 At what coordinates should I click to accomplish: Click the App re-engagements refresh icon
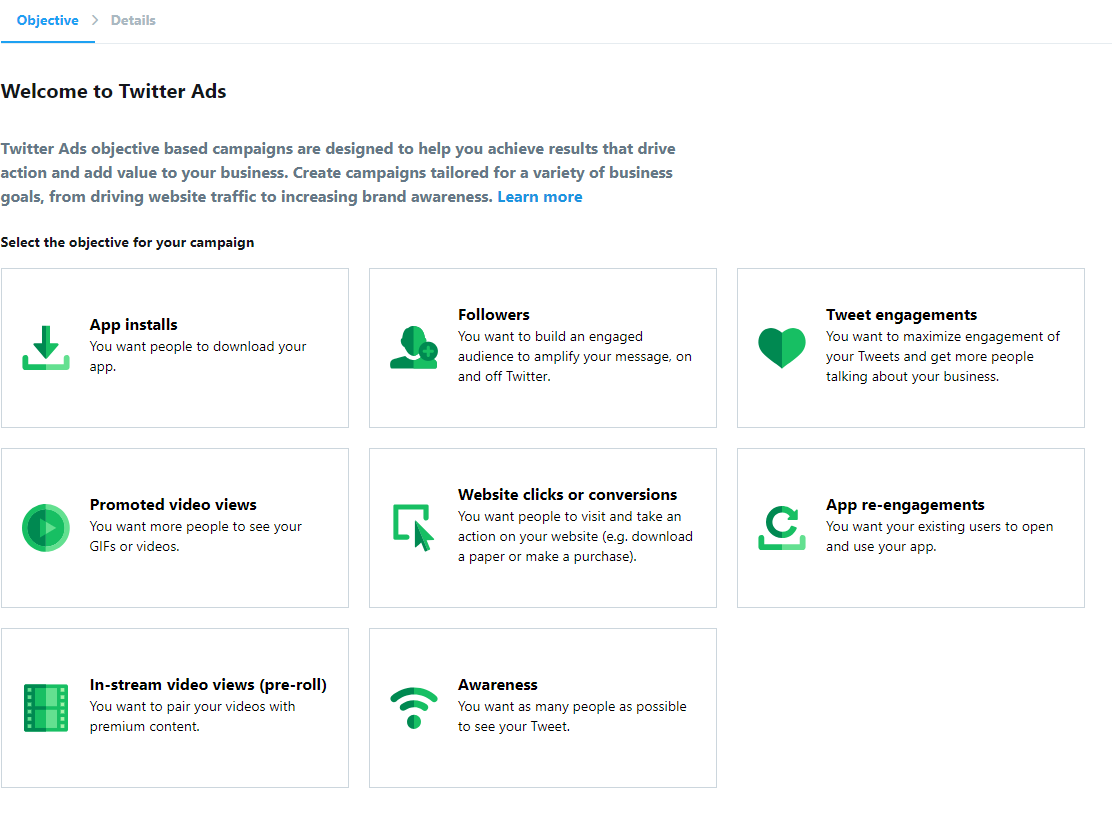782,527
